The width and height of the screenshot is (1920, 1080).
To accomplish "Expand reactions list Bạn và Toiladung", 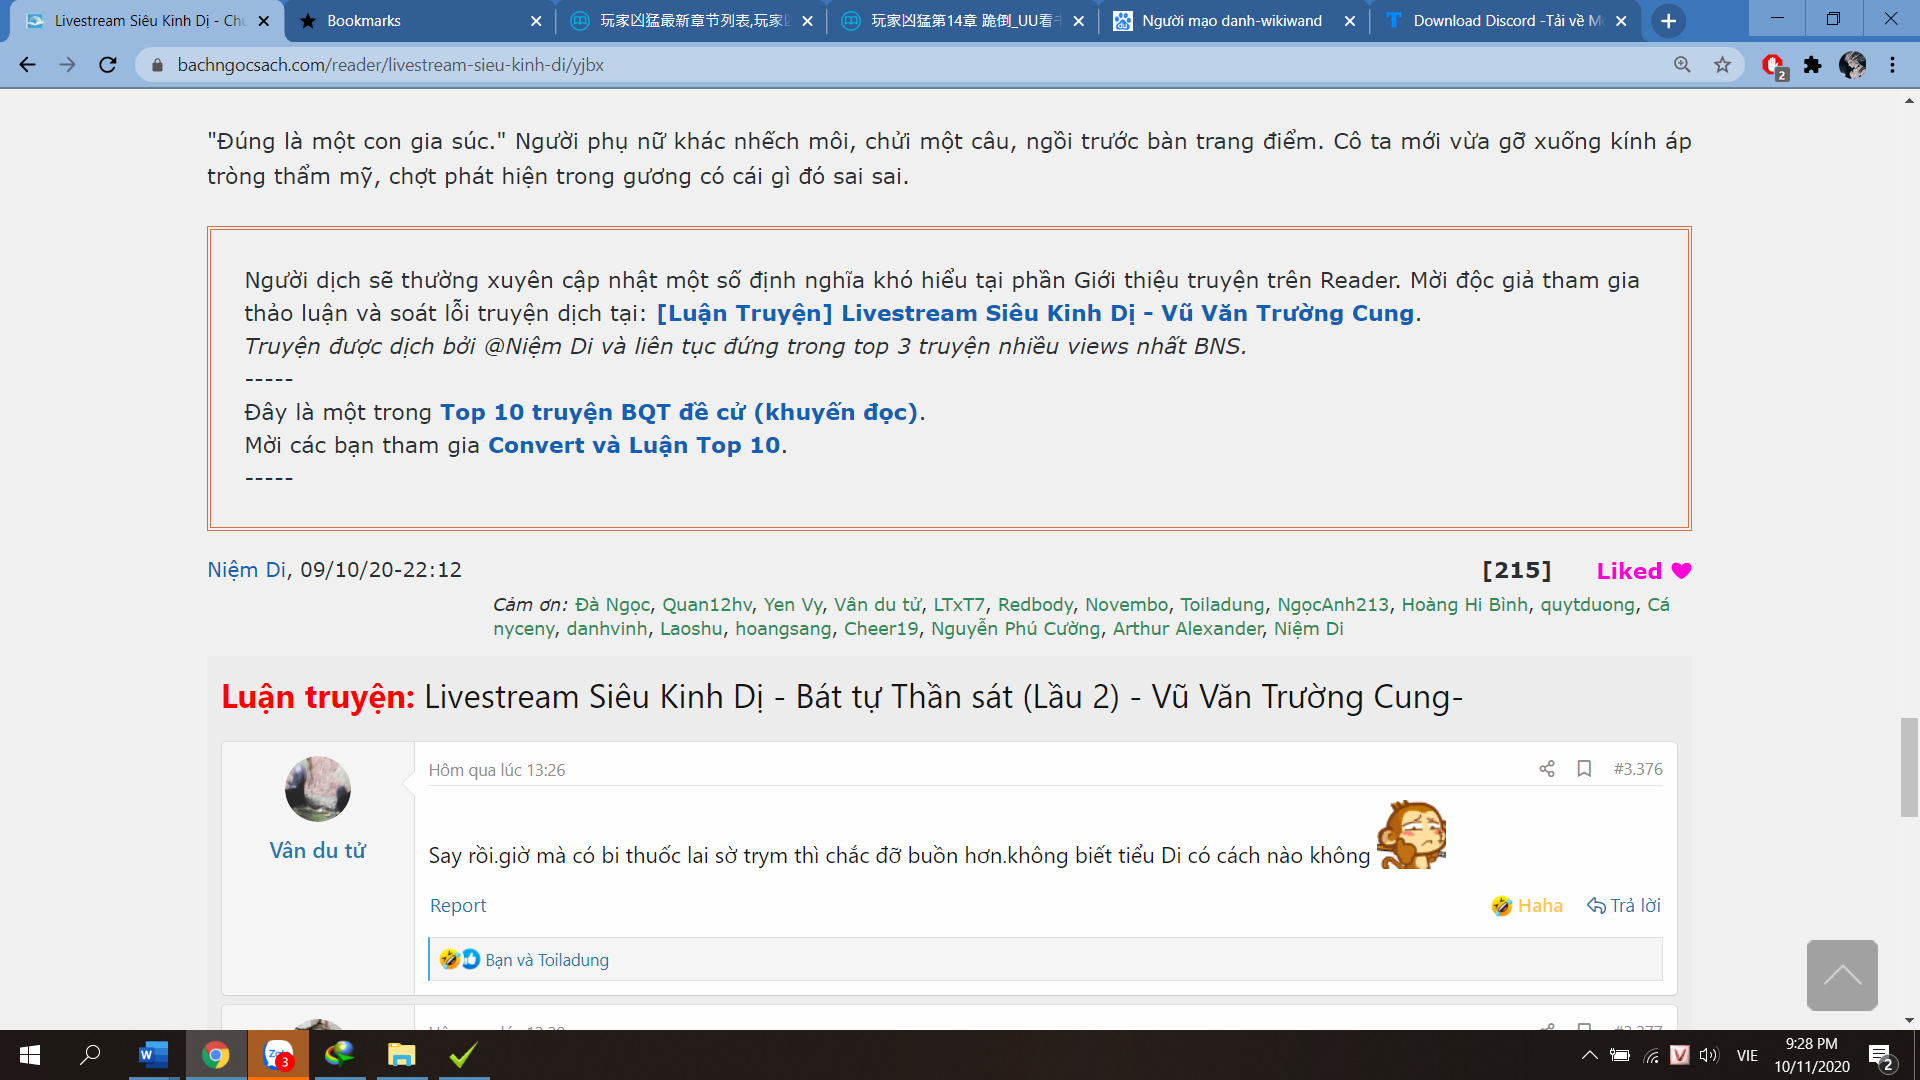I will (547, 960).
